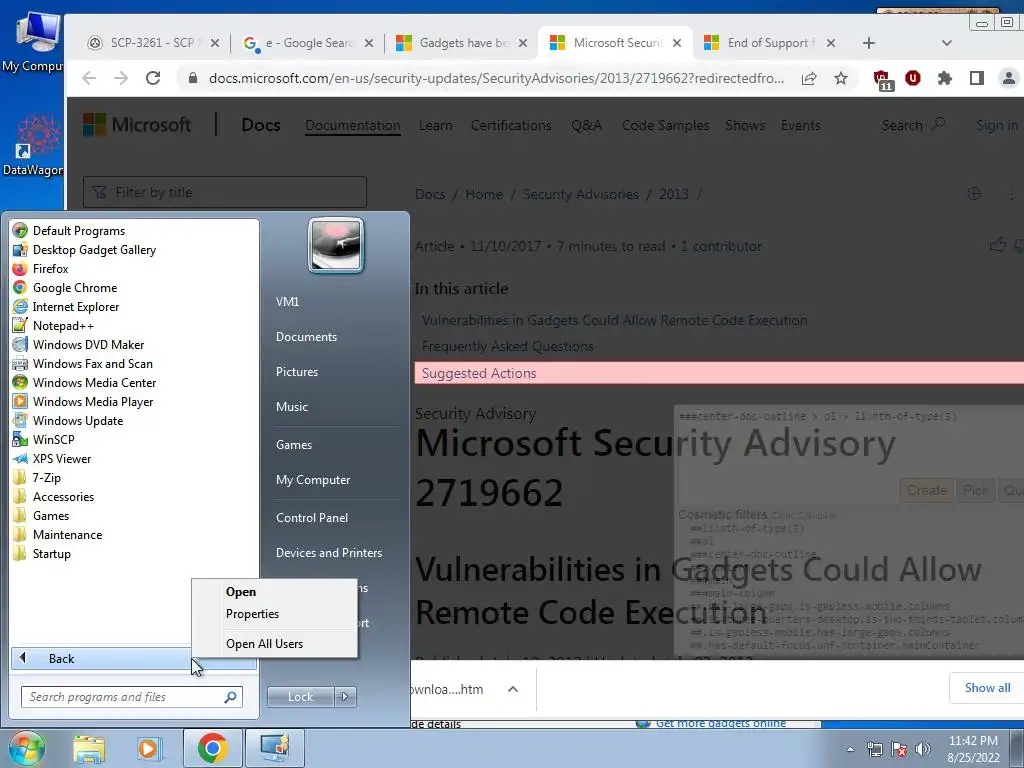Viewport: 1024px width, 768px height.
Task: Launch WinSCP from Start menu
Action: click(x=54, y=439)
